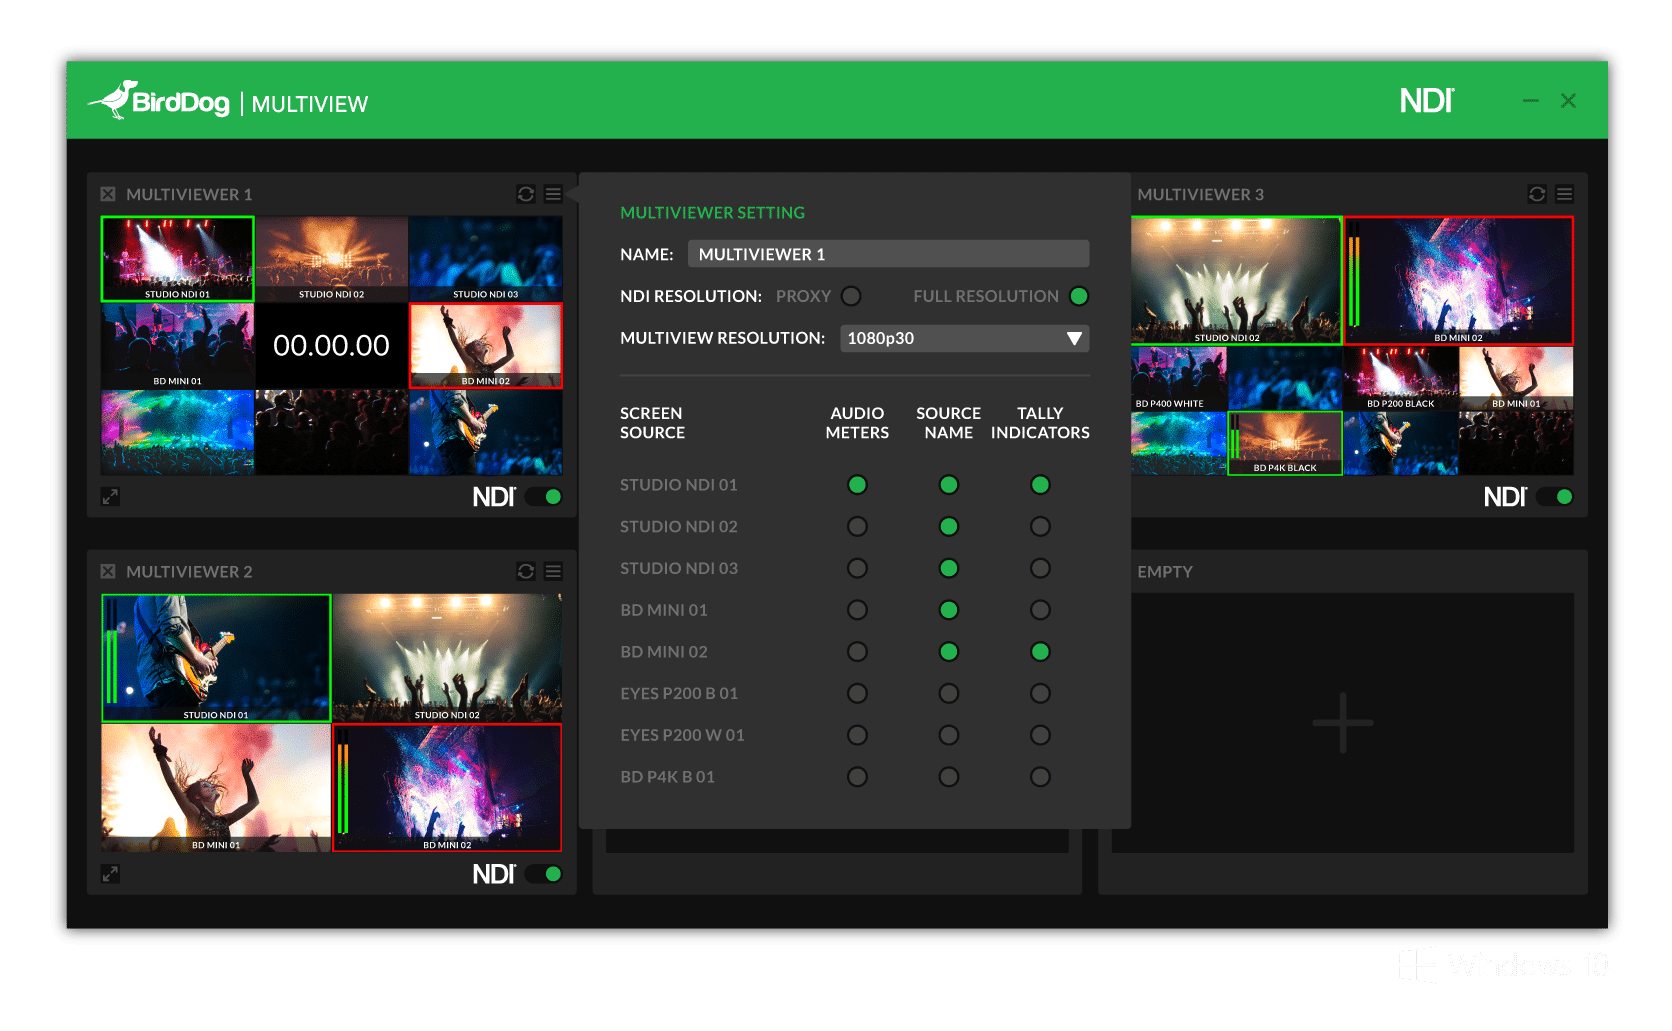Screen dimensions: 1672x1031
Task: Close the Multiviewer 1 panel with X icon
Action: pyautogui.click(x=108, y=194)
